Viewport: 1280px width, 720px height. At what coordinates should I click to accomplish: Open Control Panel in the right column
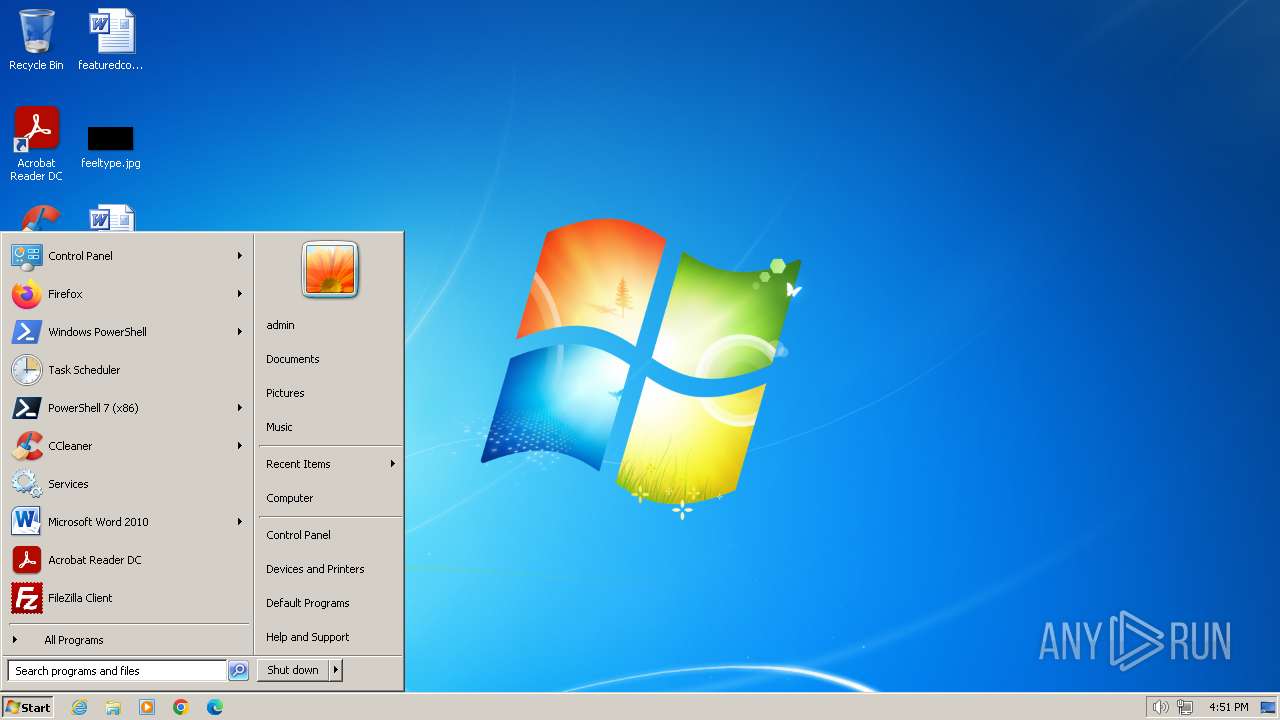(x=330, y=535)
